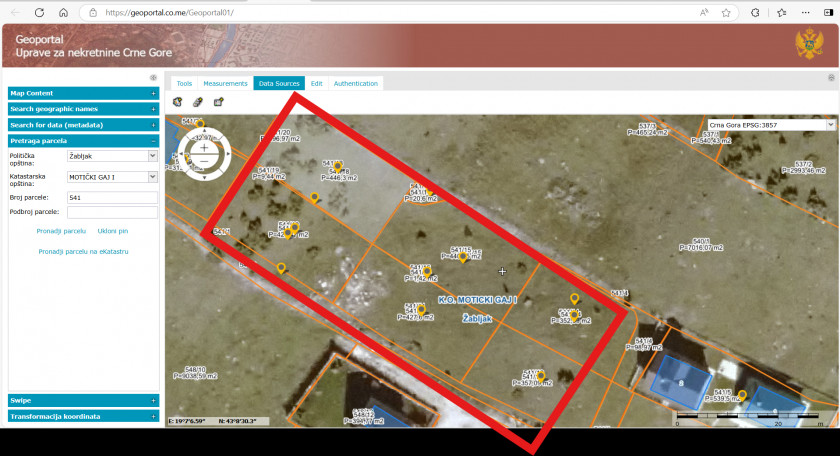
Task: Add page to favorites with star icon
Action: (727, 13)
